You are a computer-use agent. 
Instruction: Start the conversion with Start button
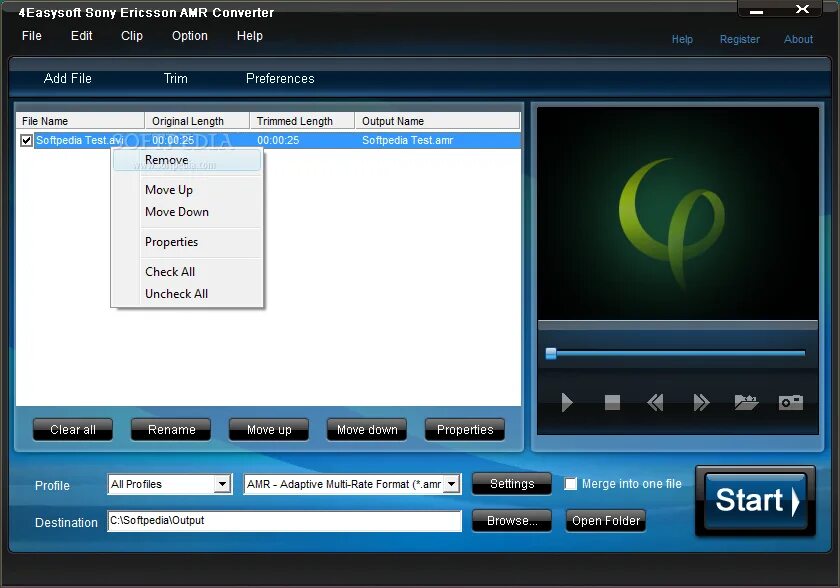point(756,501)
